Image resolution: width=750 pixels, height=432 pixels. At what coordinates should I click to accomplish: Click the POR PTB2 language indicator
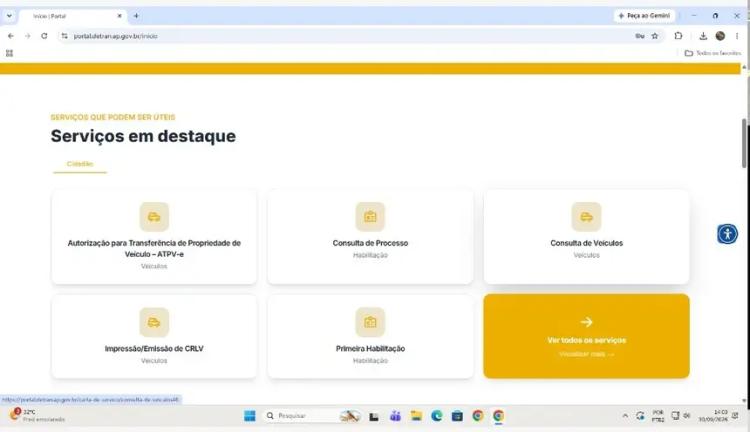tap(658, 416)
